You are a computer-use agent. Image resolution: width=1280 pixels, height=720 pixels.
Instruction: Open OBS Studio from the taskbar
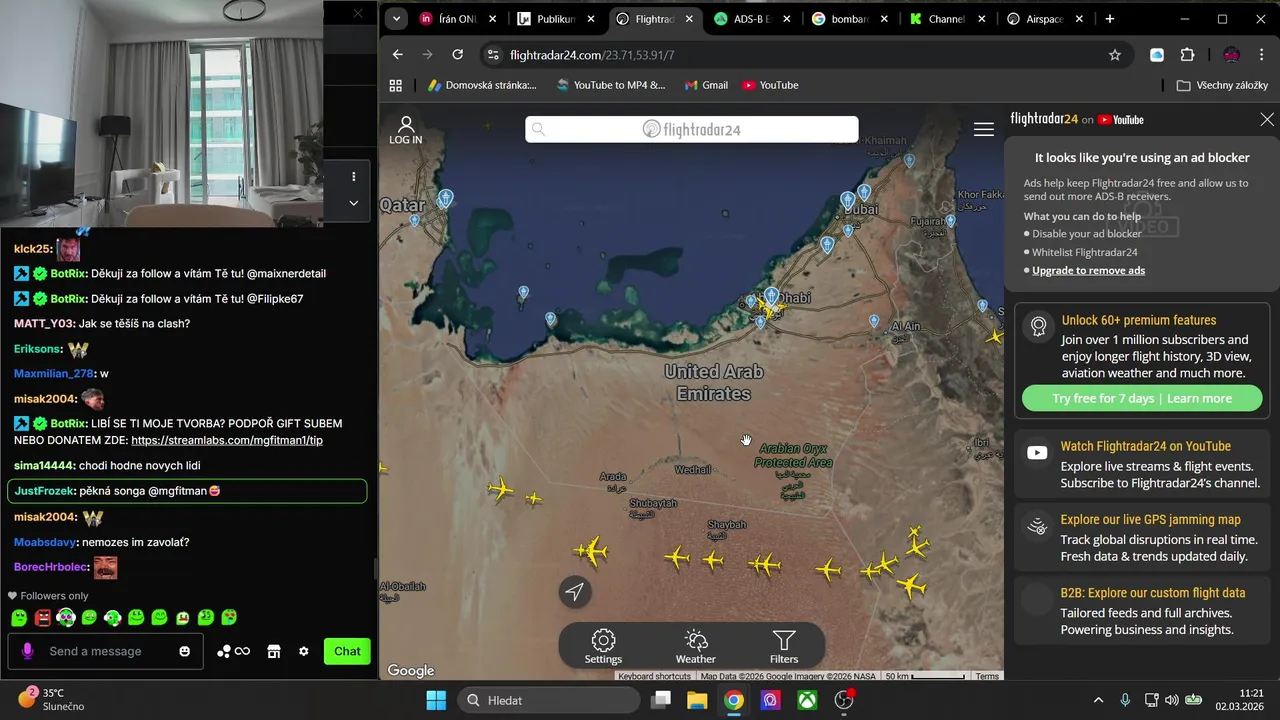(x=844, y=700)
